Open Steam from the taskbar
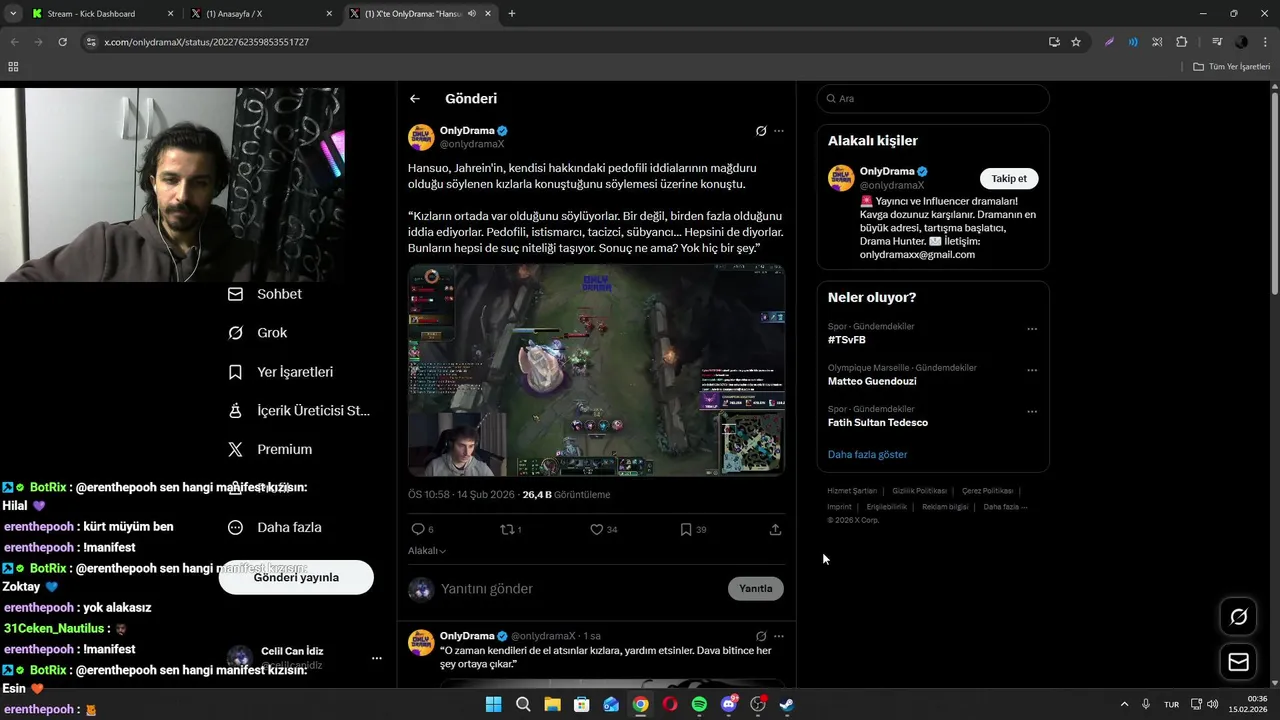The image size is (1280, 720). (x=787, y=704)
